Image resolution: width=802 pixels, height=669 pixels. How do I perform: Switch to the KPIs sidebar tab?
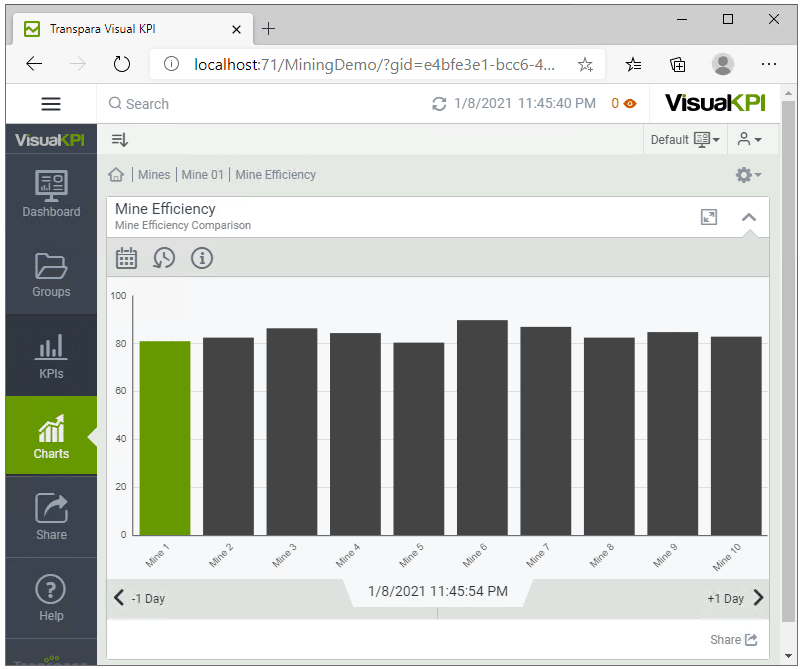pyautogui.click(x=51, y=355)
